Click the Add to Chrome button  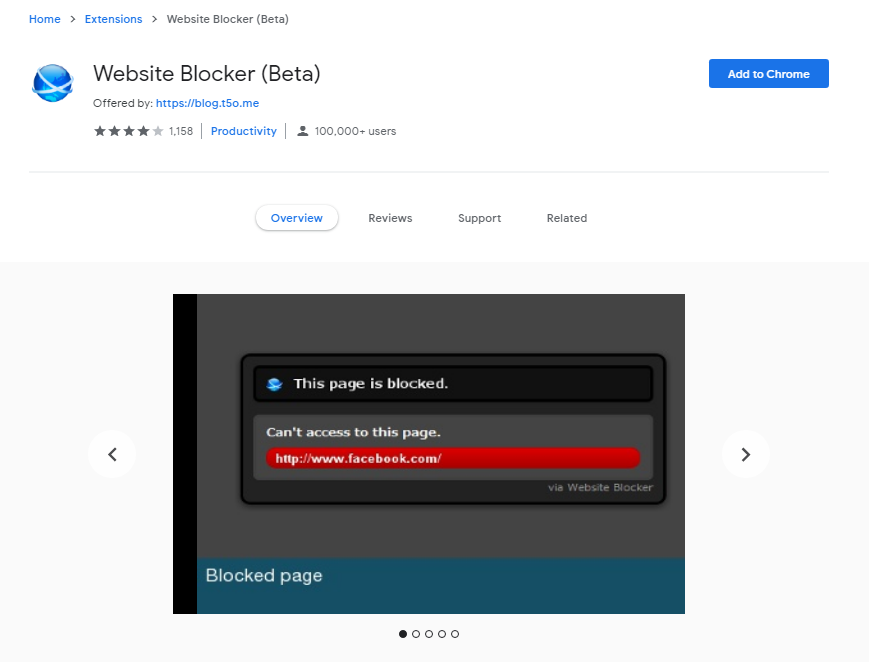(x=769, y=74)
